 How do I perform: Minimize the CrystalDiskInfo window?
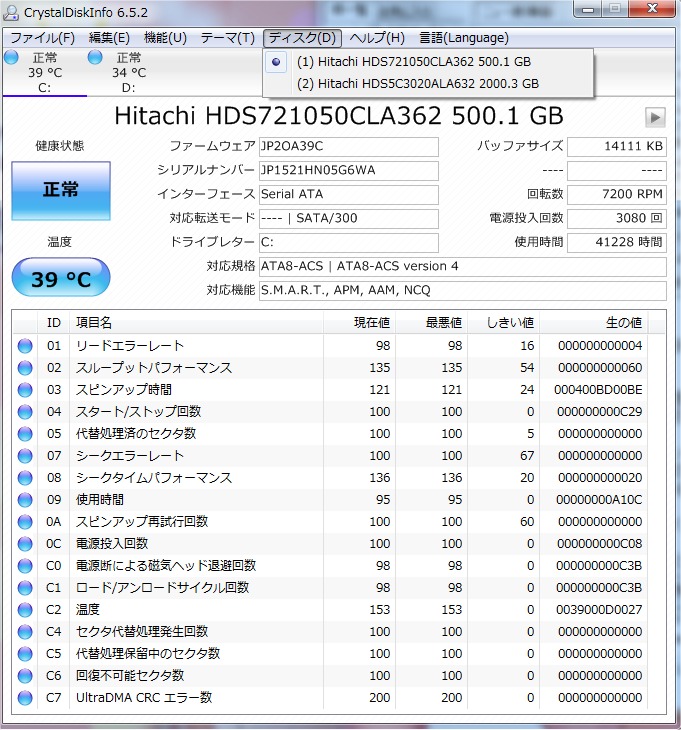point(587,9)
